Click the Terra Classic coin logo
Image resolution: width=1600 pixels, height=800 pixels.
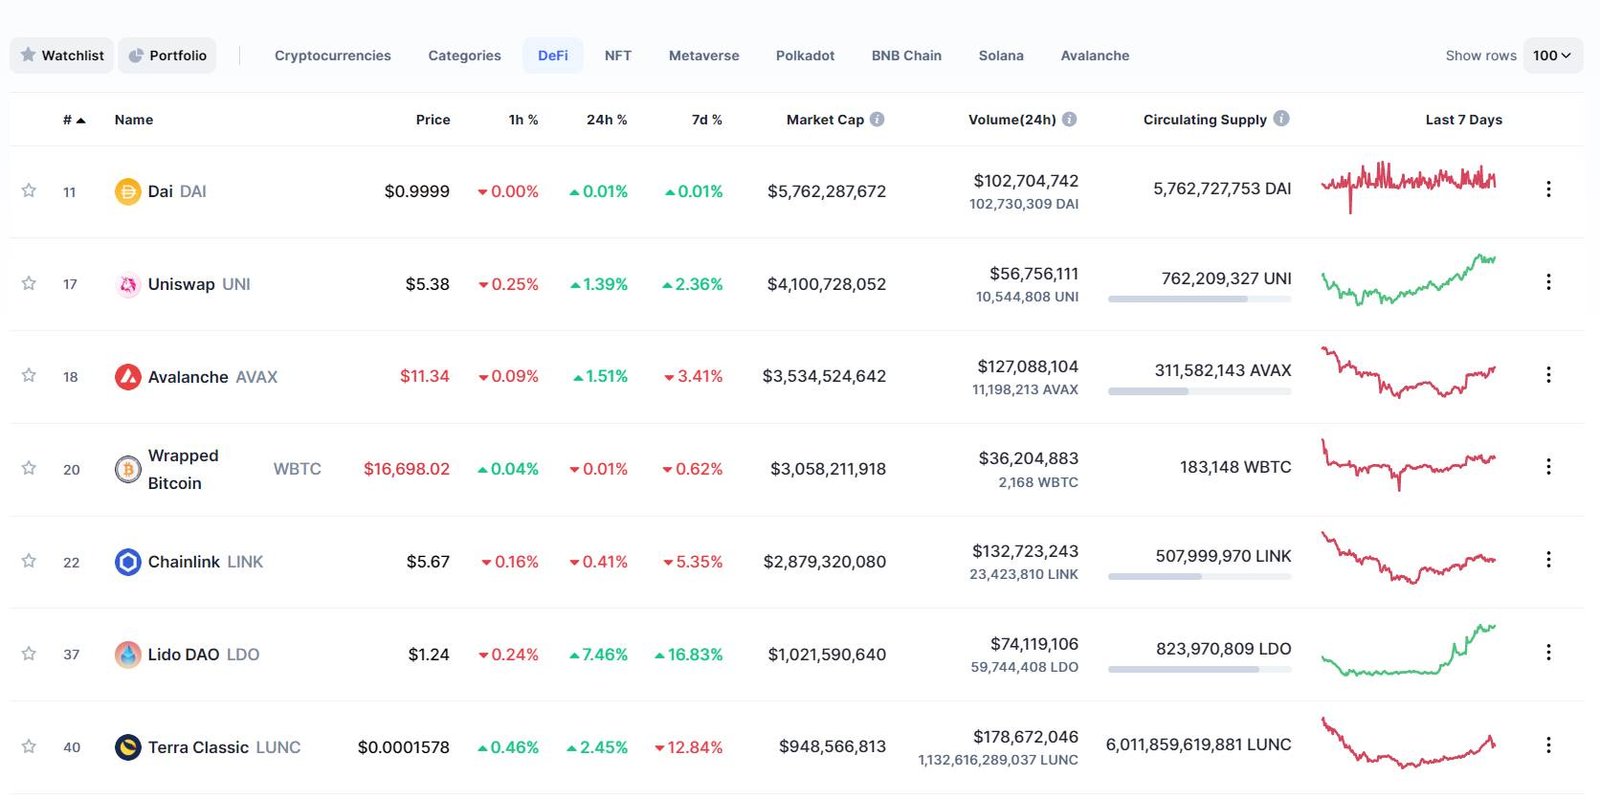[128, 747]
